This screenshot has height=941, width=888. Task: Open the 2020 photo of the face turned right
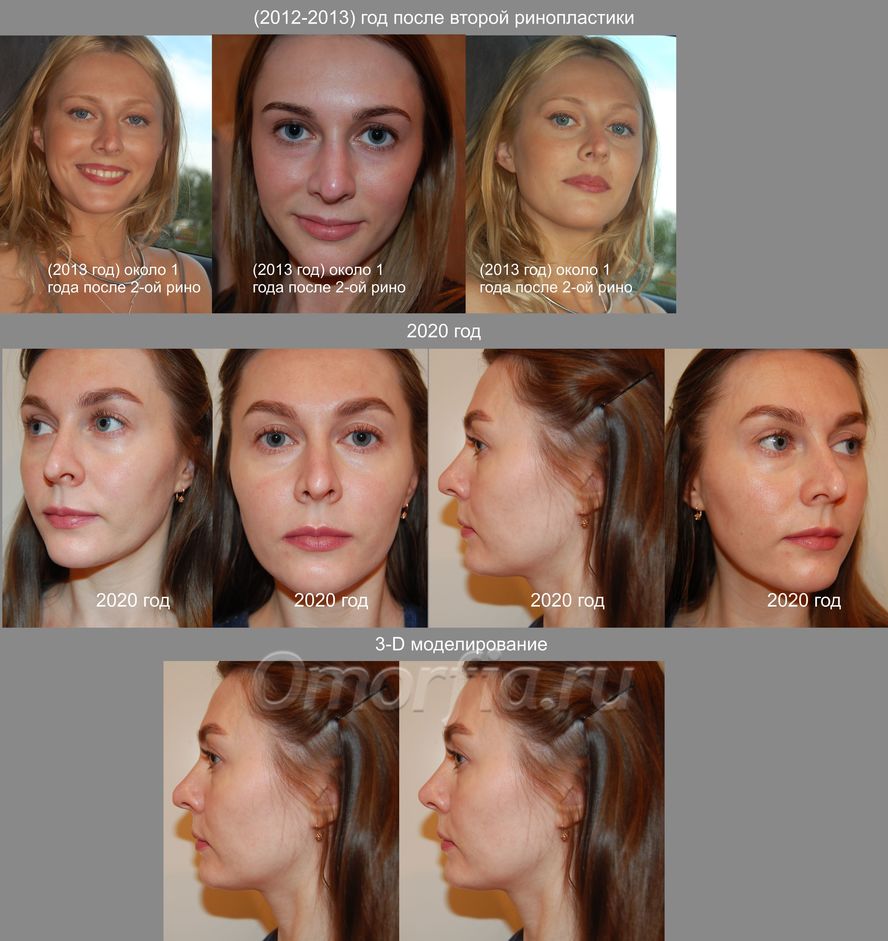(x=776, y=488)
